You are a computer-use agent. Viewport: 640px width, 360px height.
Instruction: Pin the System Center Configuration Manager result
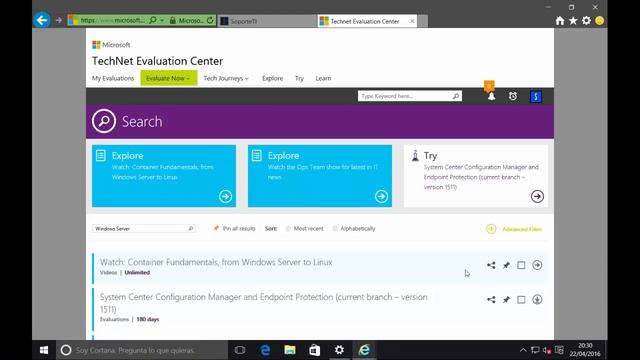[506, 300]
